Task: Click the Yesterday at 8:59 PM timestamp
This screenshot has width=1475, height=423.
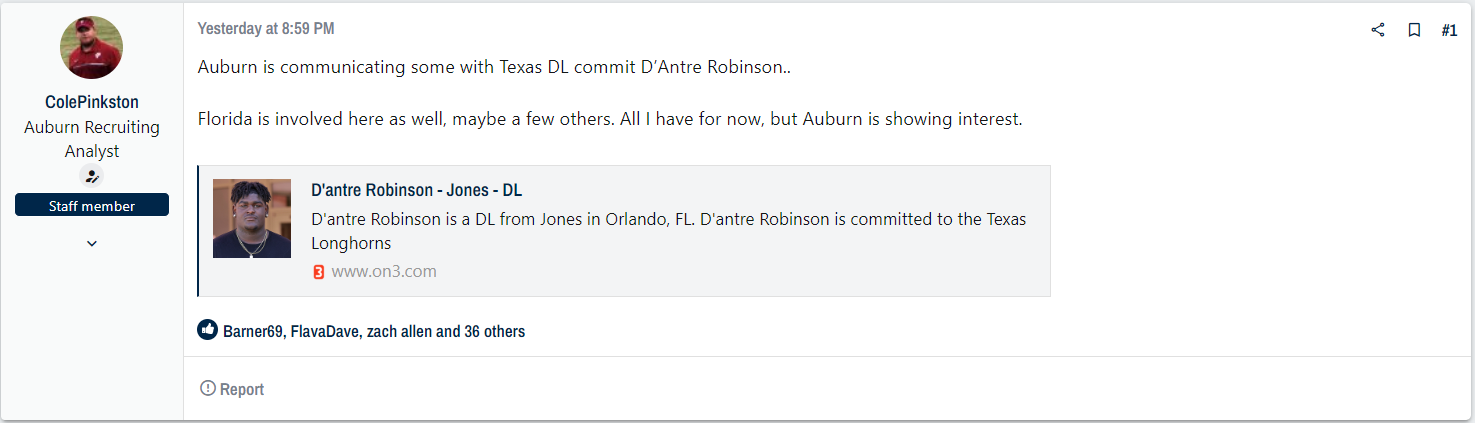Action: (x=266, y=29)
